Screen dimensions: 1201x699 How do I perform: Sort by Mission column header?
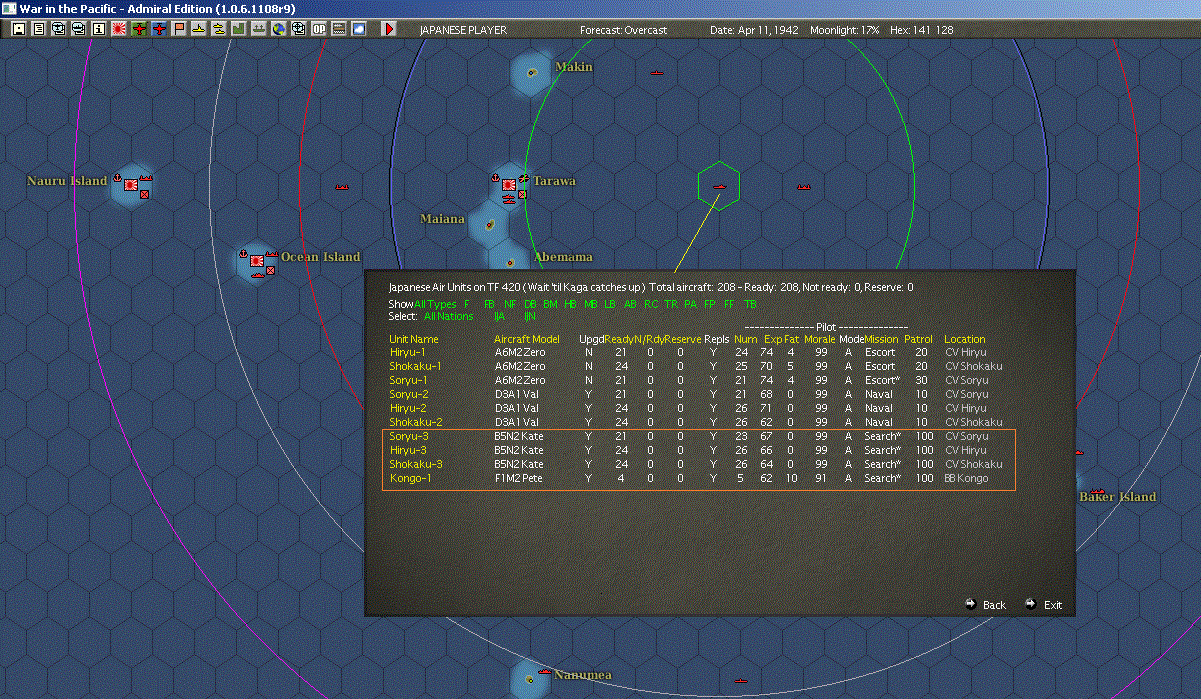click(882, 340)
